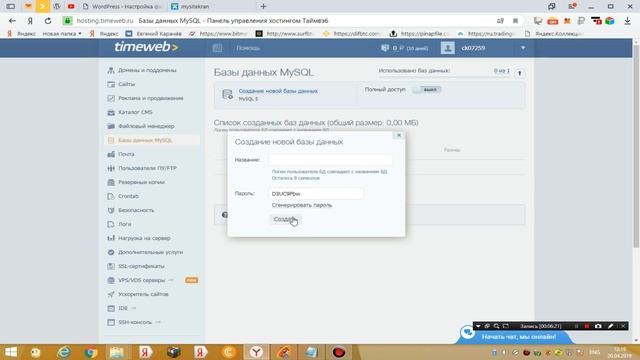Click the Crontab icon in sidebar
This screenshot has width=640, height=360.
tap(111, 196)
